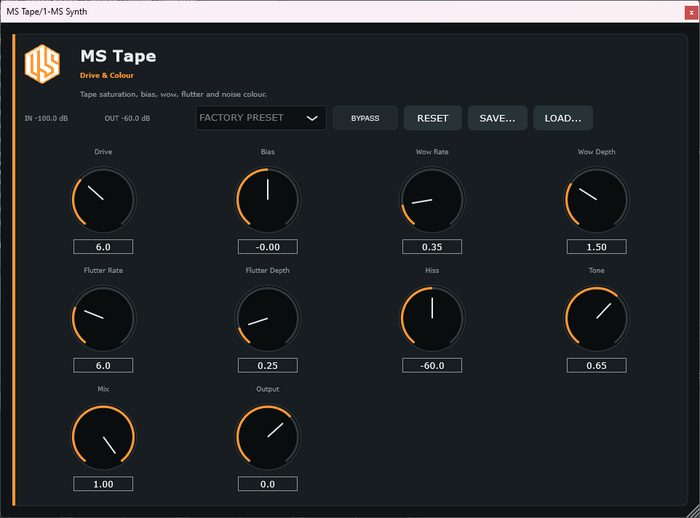
Task: Click the Hiss knob
Action: pyautogui.click(x=432, y=318)
